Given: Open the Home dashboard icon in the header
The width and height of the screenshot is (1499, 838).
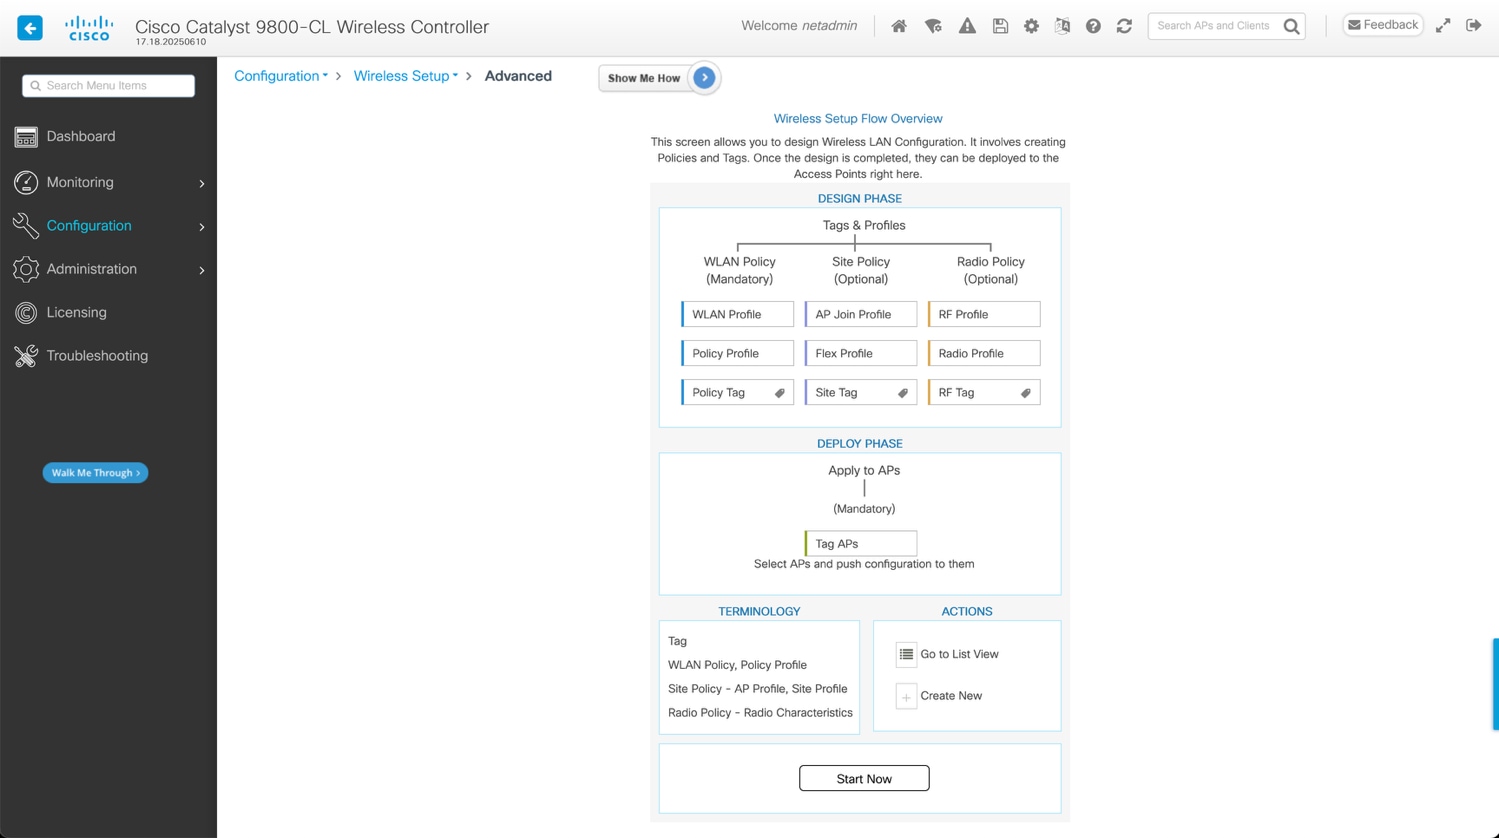Looking at the screenshot, I should click(899, 25).
